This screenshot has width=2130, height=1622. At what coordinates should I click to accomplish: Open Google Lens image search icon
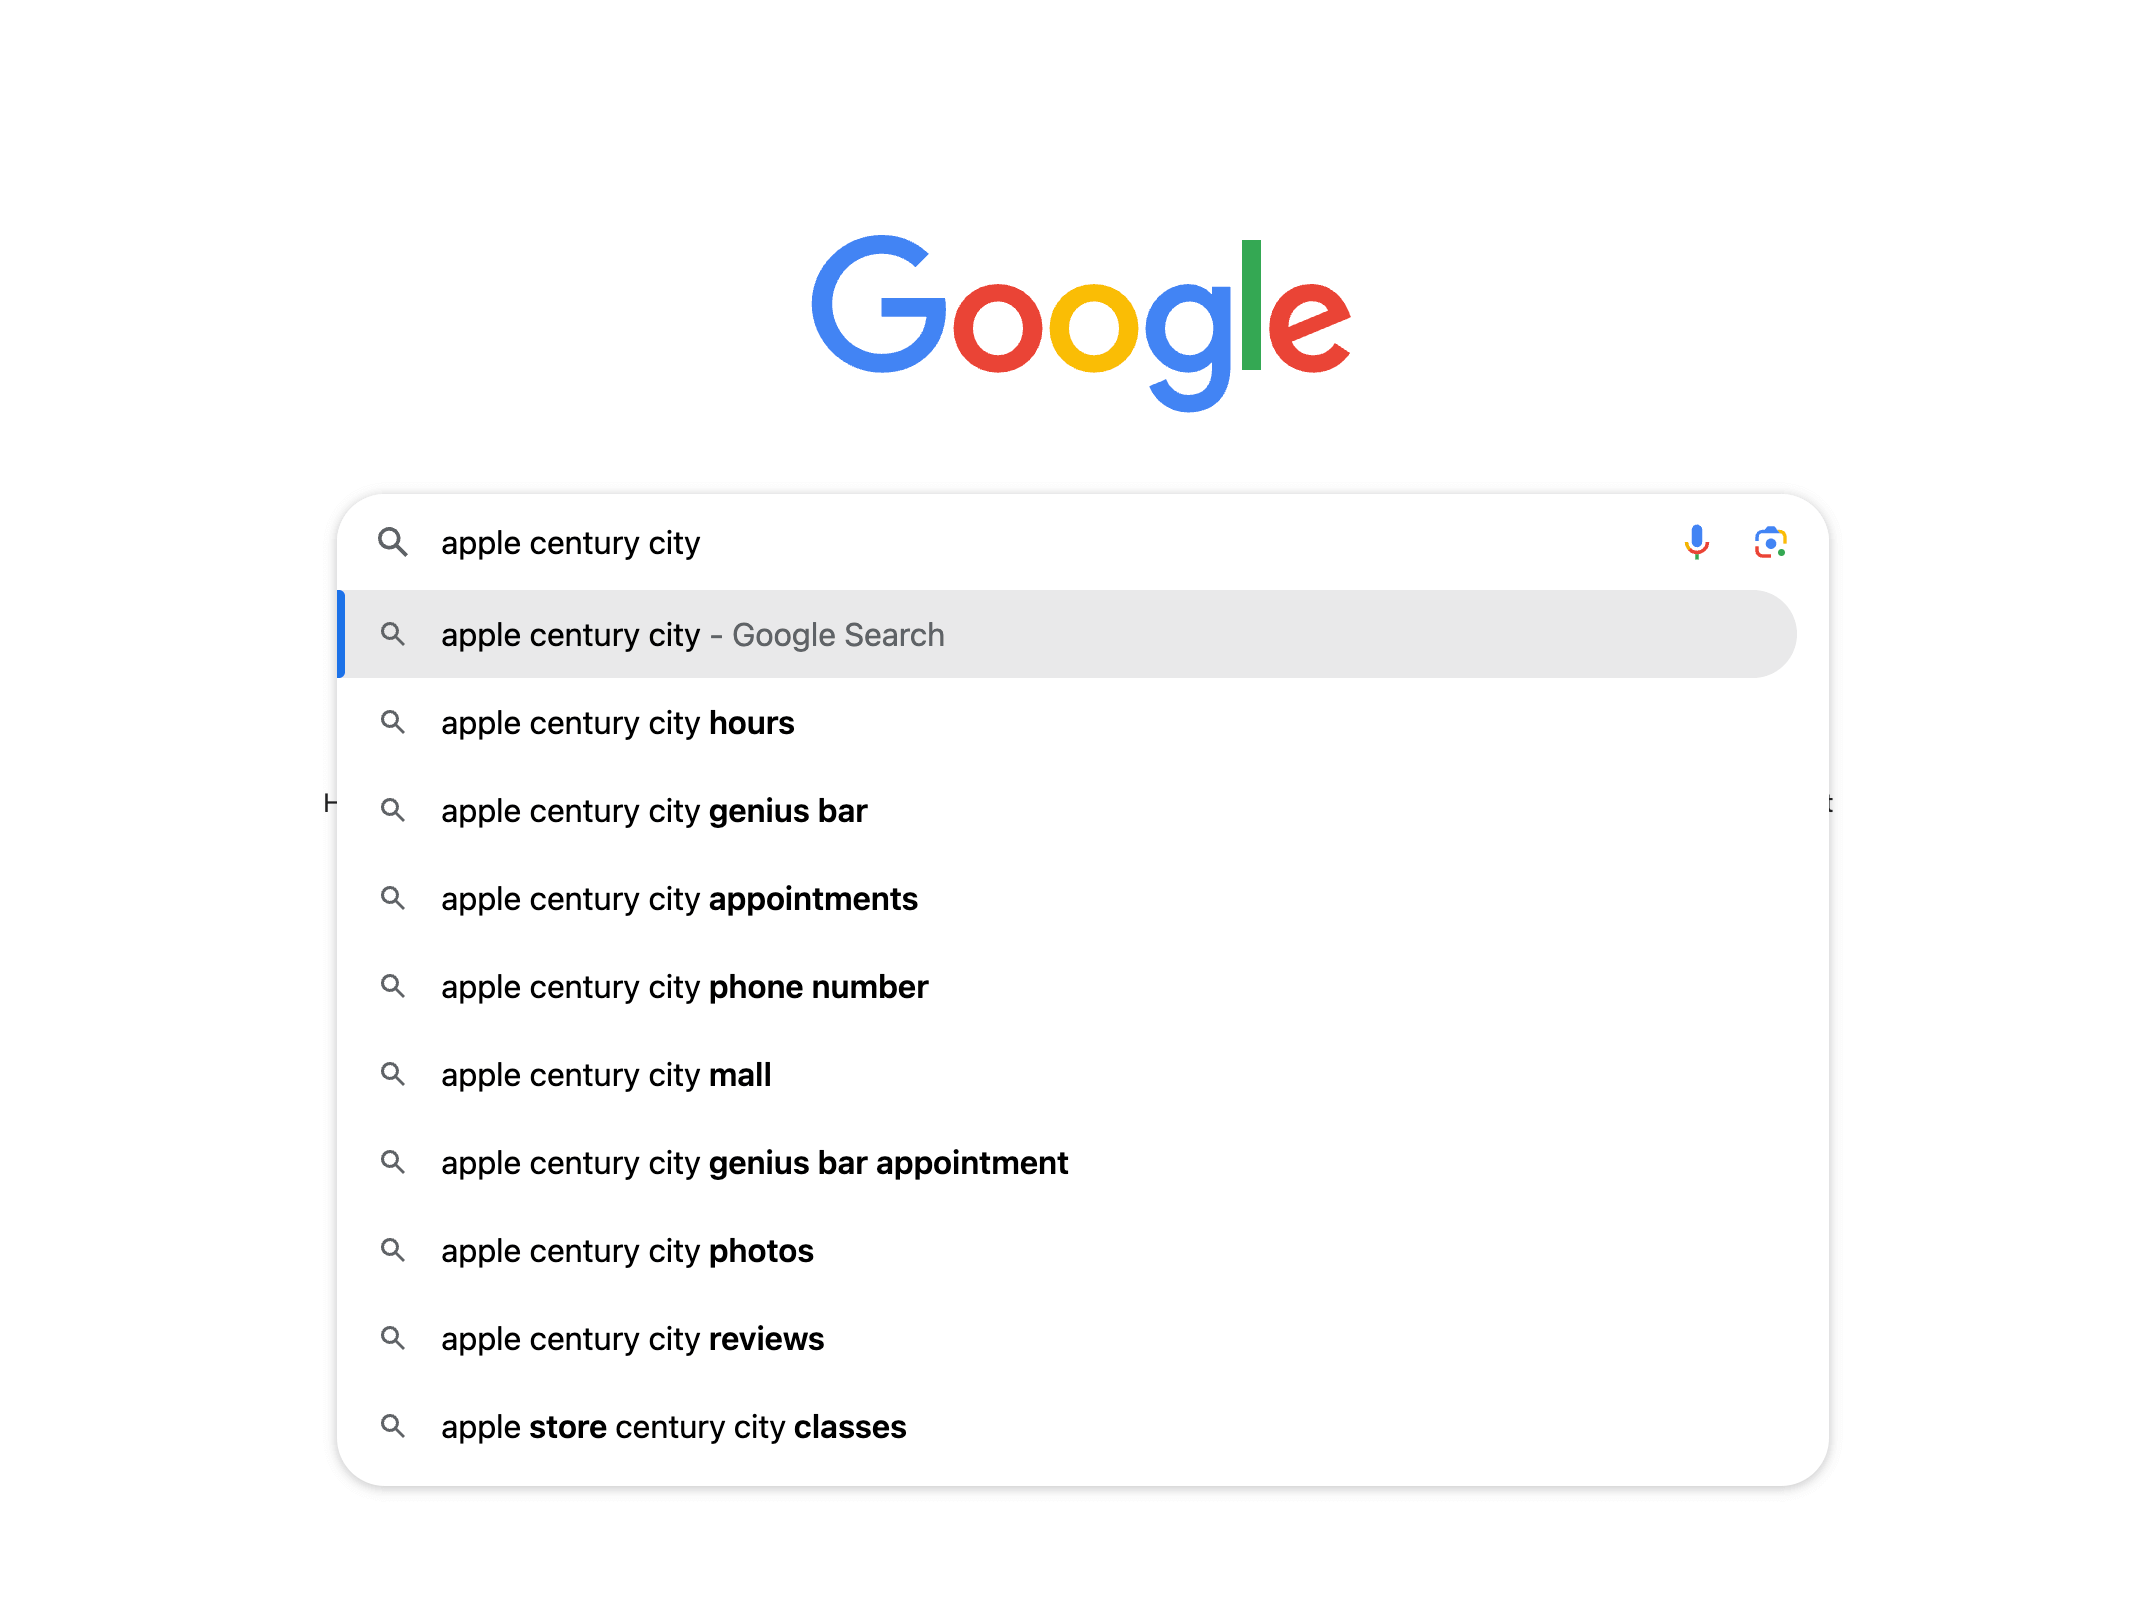point(1770,542)
